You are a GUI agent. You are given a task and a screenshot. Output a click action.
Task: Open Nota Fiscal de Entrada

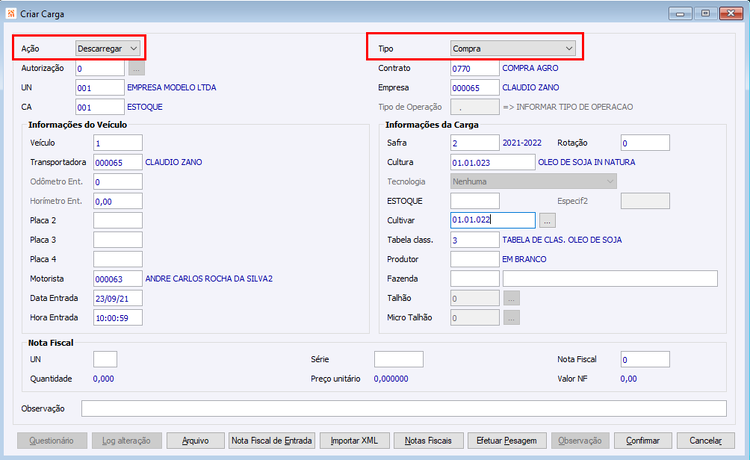tap(272, 440)
